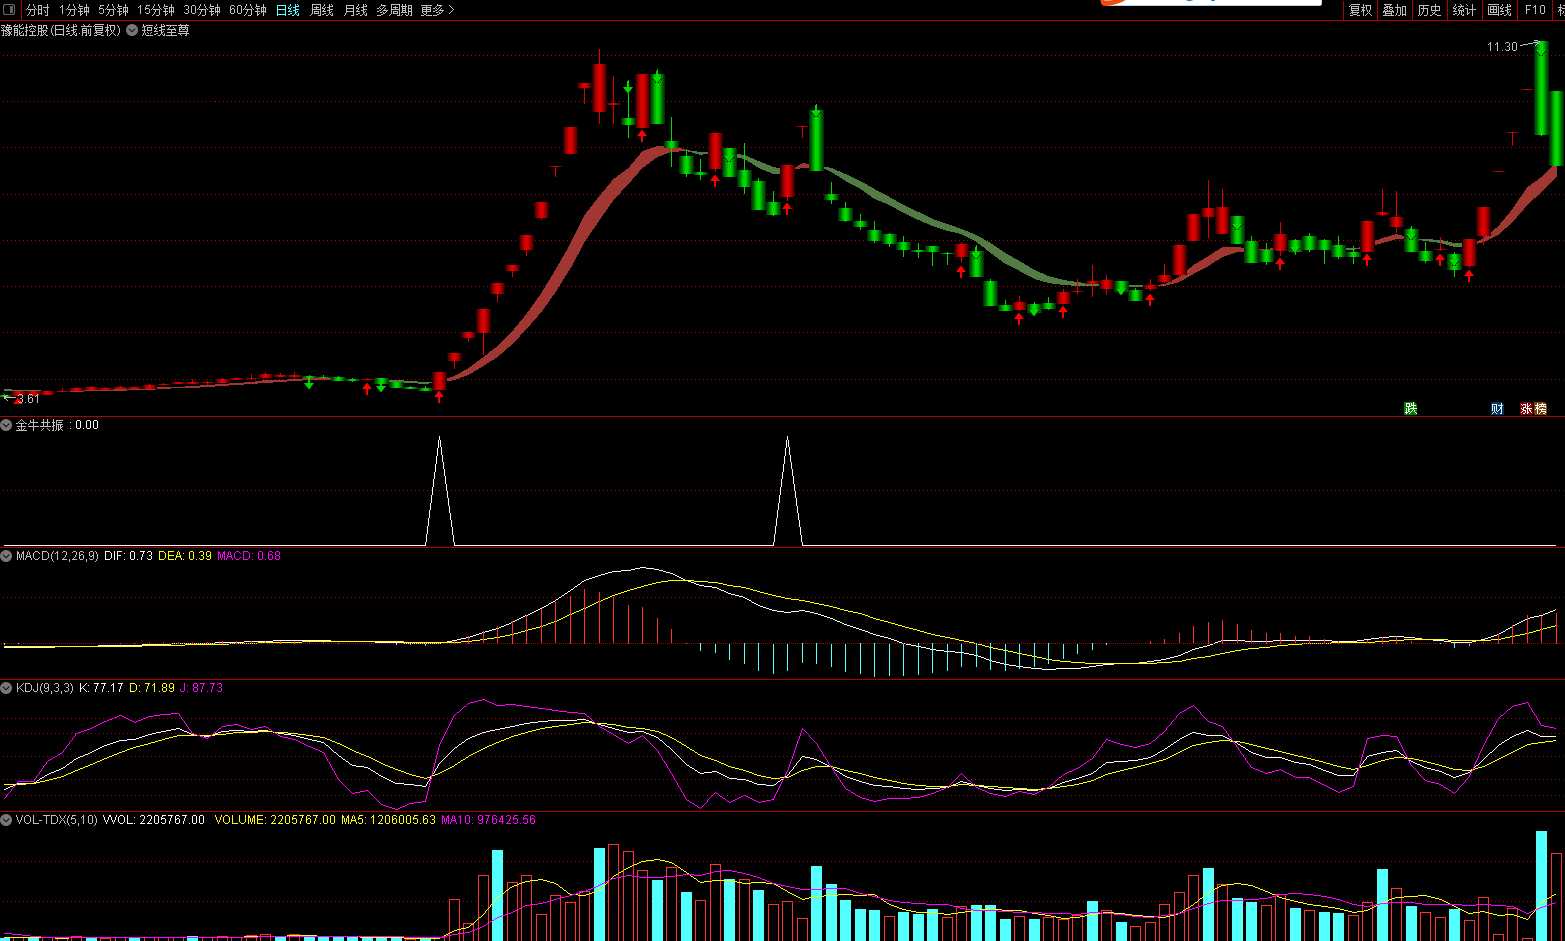Select the 周线 weekly chart tab

coord(322,10)
